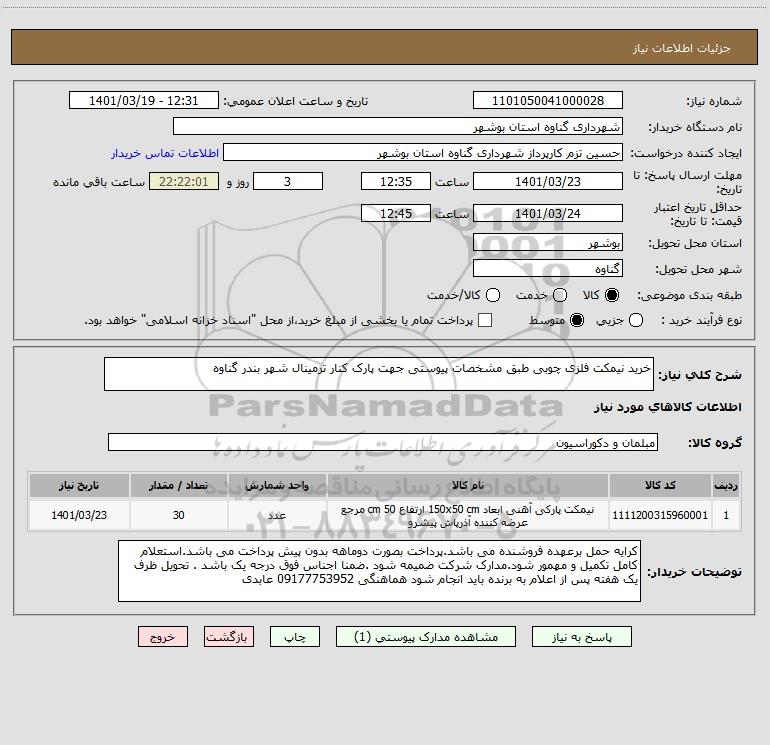Viewport: 770px width, 745px height.
Task: Click the unit cell عدد
Action: [277, 515]
